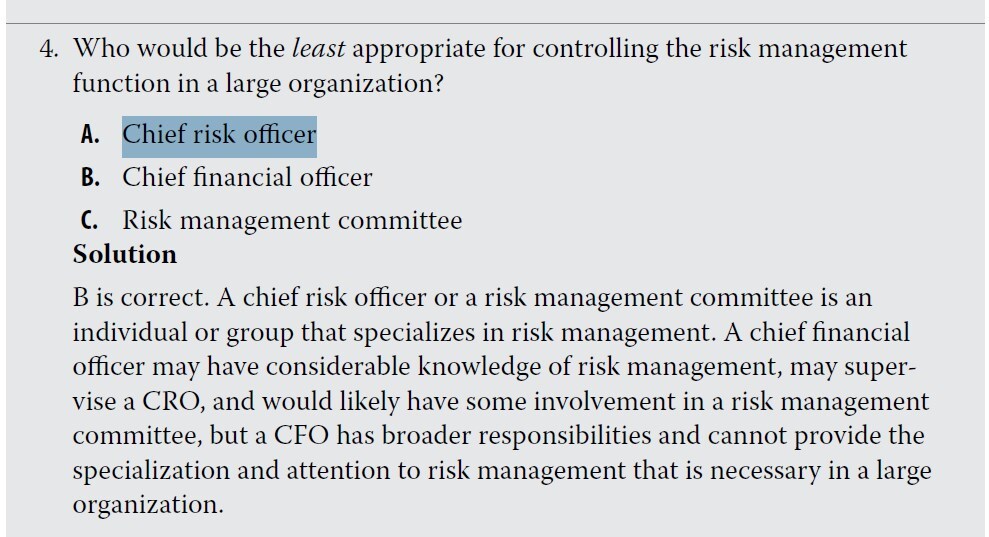Click the option letter 'A.'
Viewport: 989px width, 537px height.
[x=90, y=135]
